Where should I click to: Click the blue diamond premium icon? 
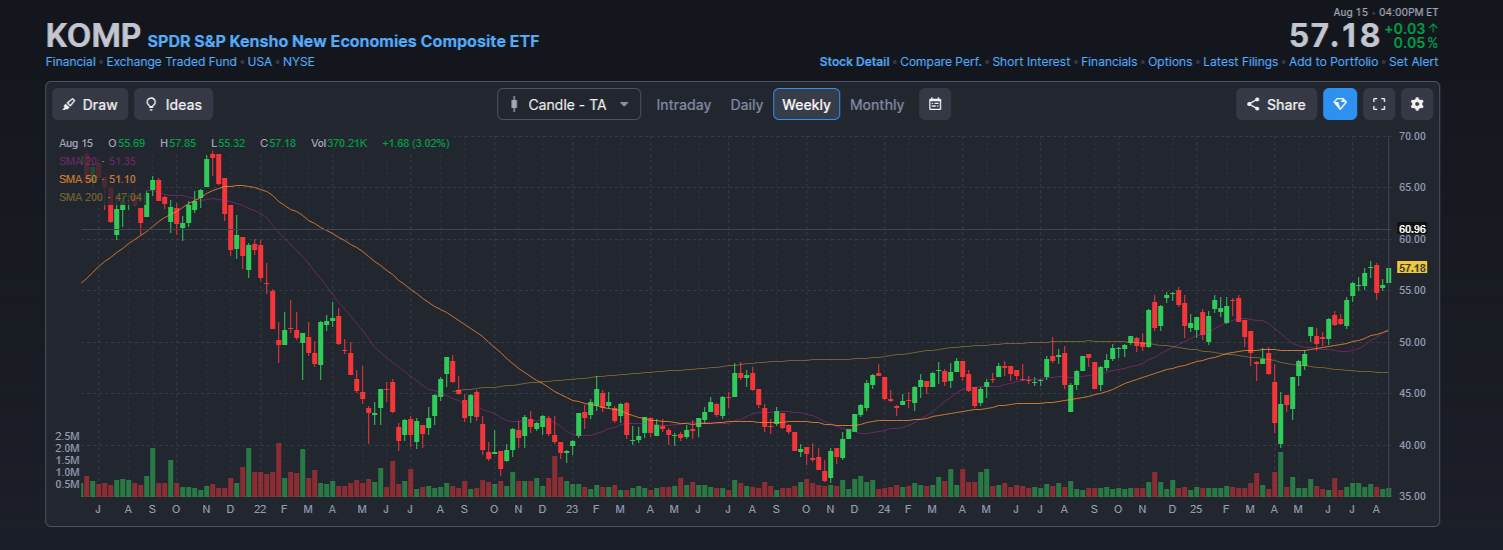pyautogui.click(x=1340, y=104)
